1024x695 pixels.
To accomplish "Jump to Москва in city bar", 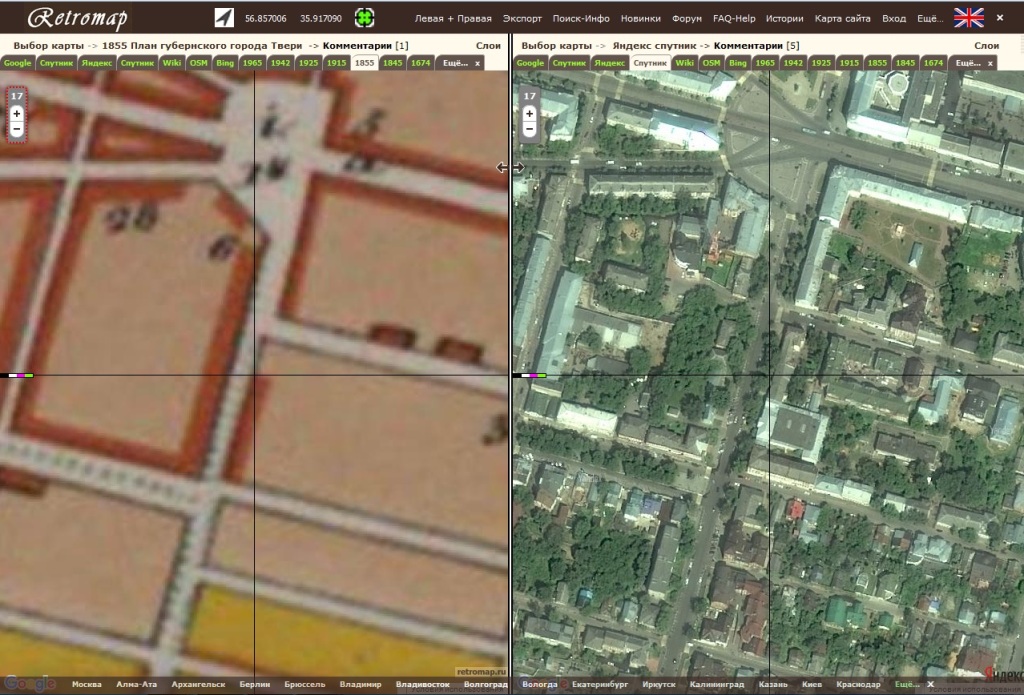I will 87,684.
